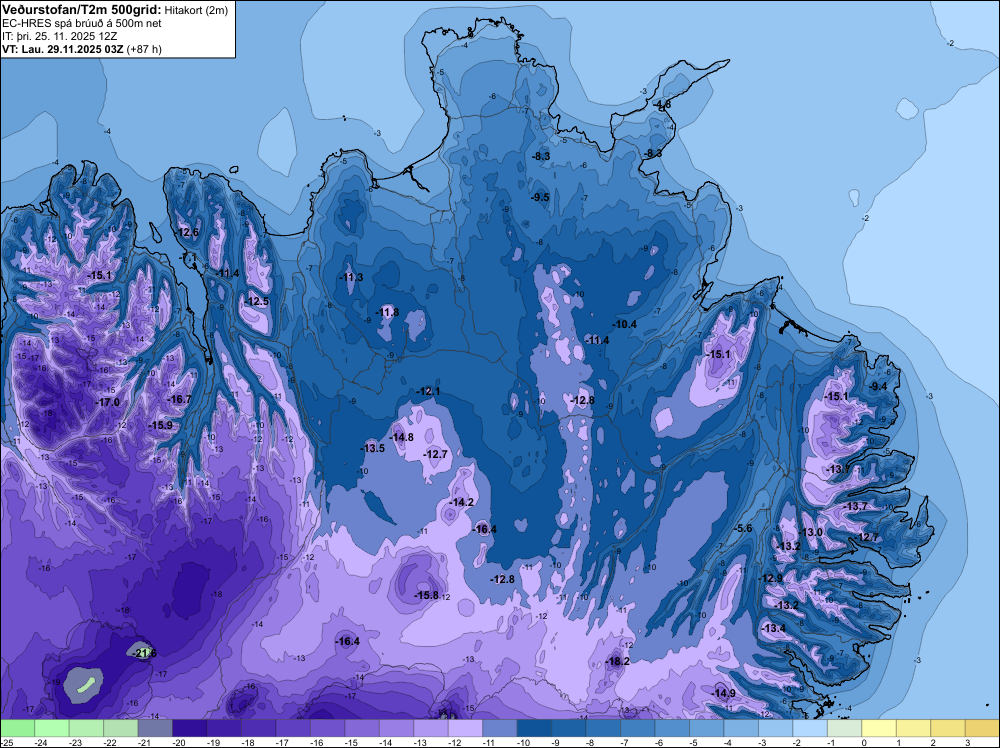This screenshot has height=748, width=1000.
Task: Click the -21.6 temperature label on map
Action: pyautogui.click(x=145, y=653)
